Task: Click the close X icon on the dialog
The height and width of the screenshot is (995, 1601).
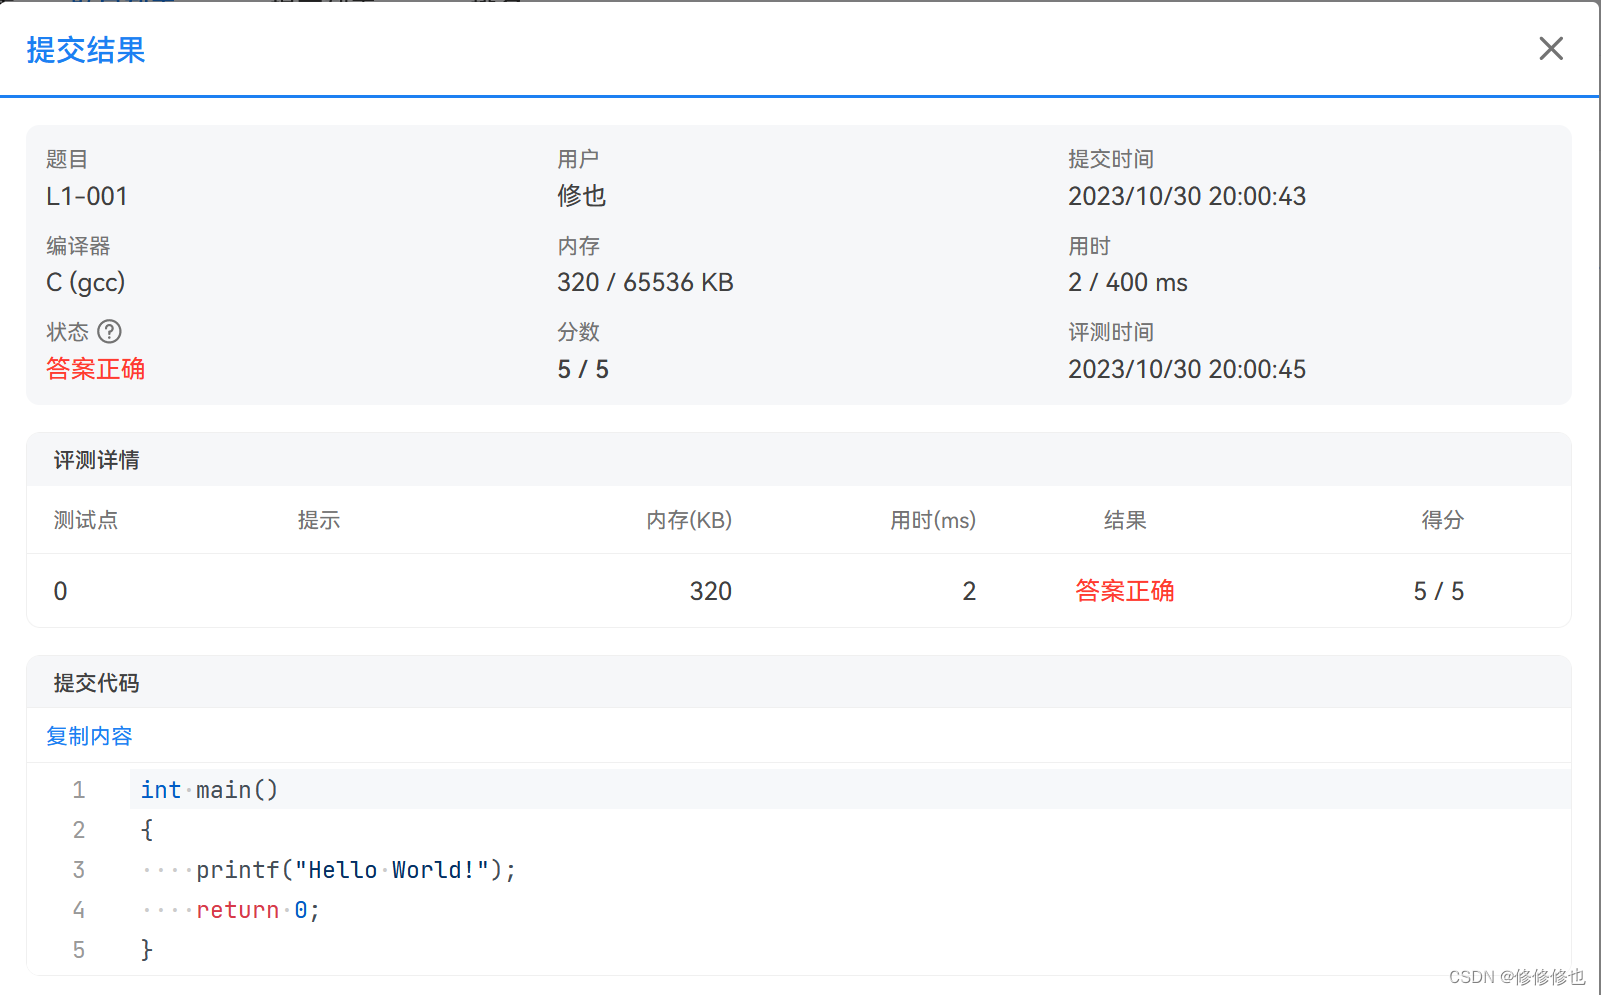Action: pos(1550,48)
